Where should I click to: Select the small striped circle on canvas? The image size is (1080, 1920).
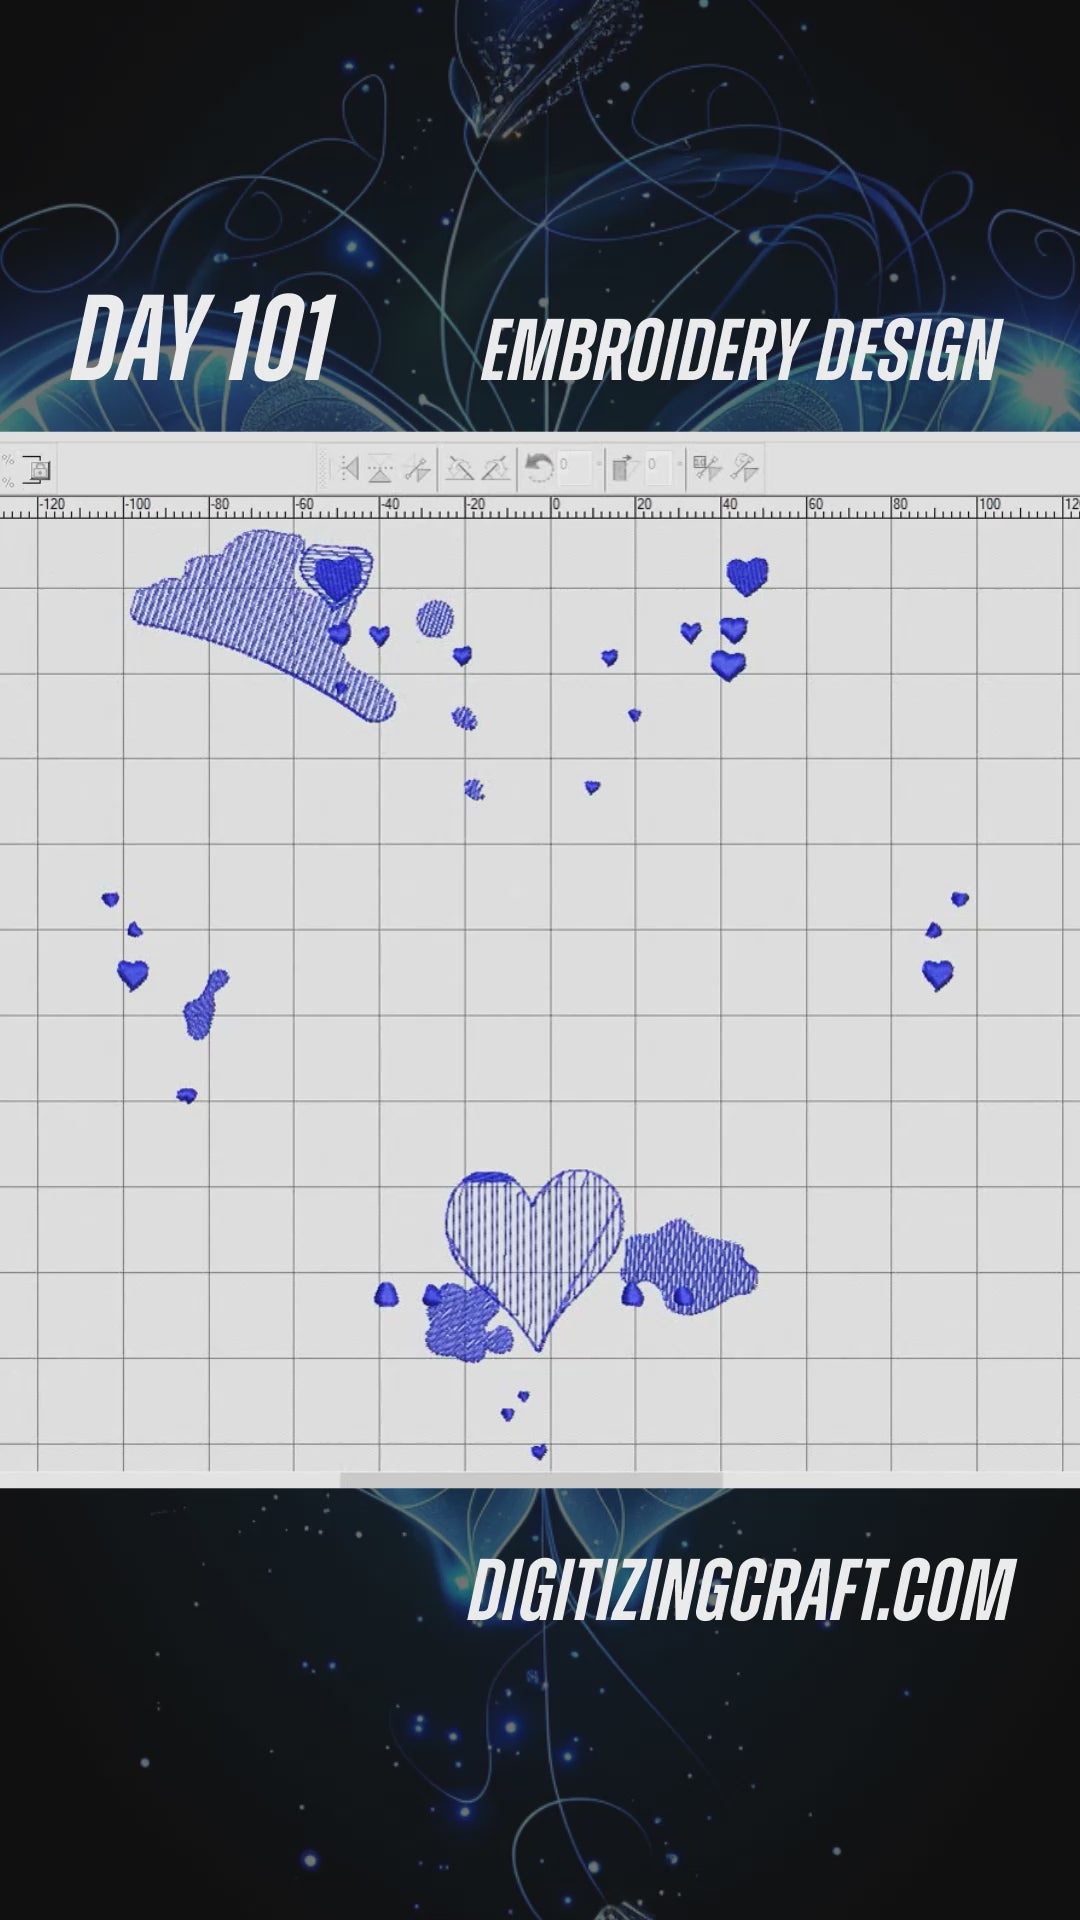(435, 619)
